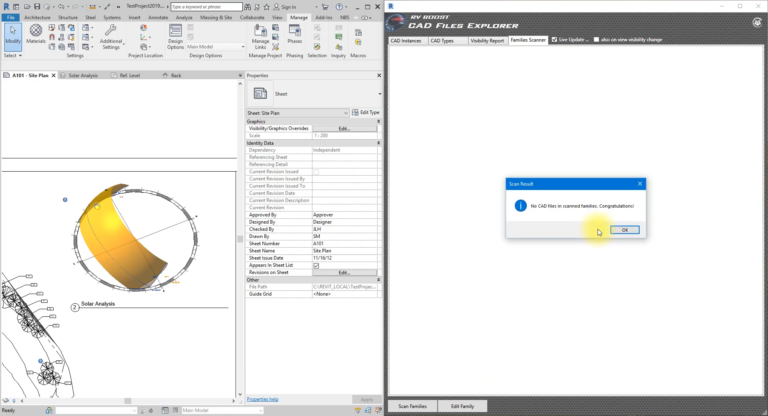768x416 pixels.
Task: Click the binoculars search icon
Action: point(247,7)
